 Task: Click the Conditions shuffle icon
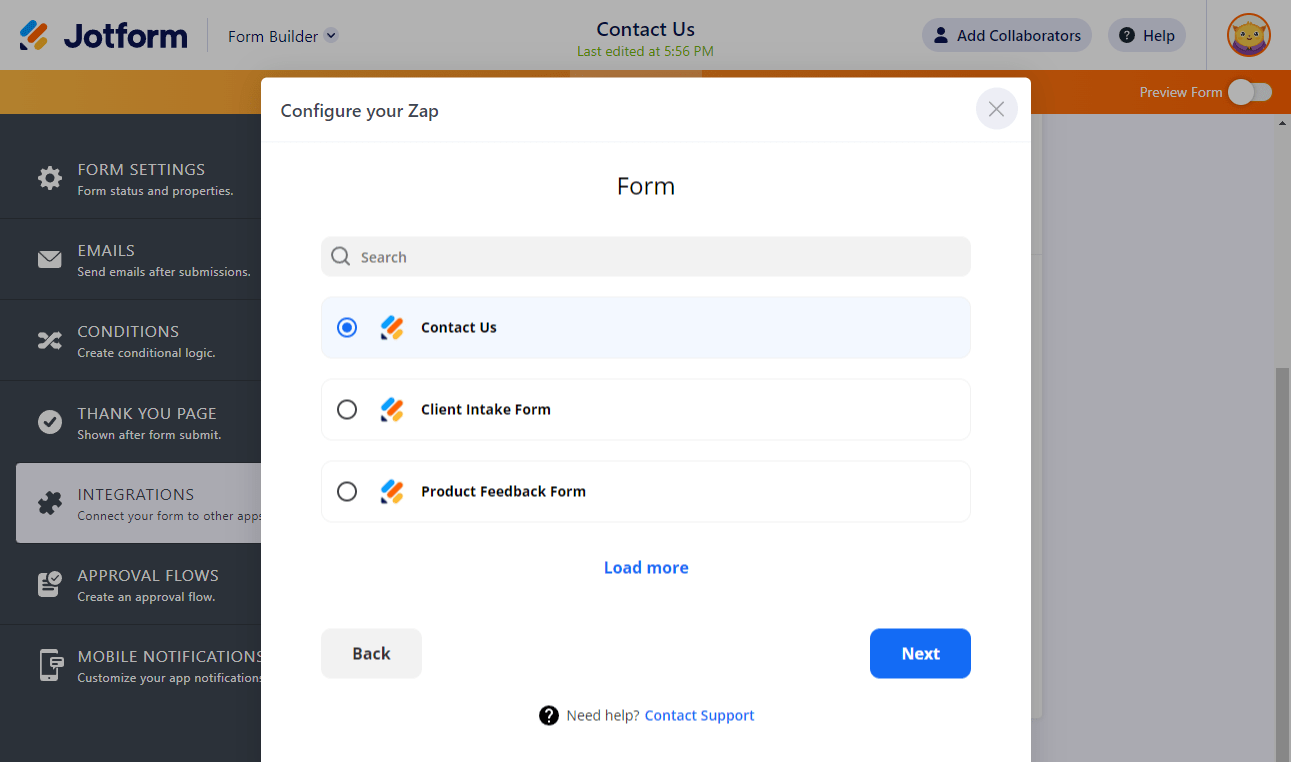click(50, 341)
